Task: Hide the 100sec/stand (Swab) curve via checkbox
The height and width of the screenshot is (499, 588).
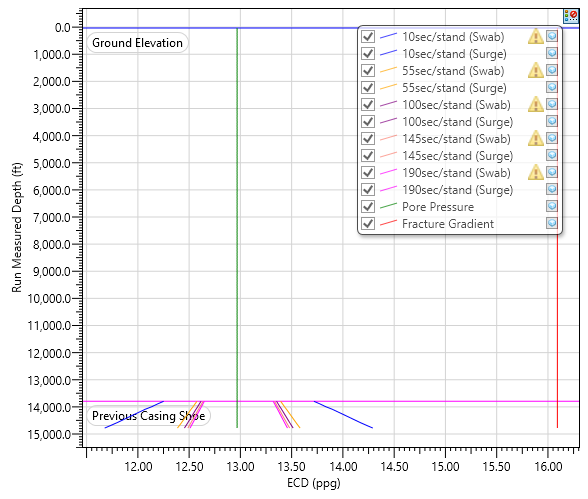Action: [368, 105]
